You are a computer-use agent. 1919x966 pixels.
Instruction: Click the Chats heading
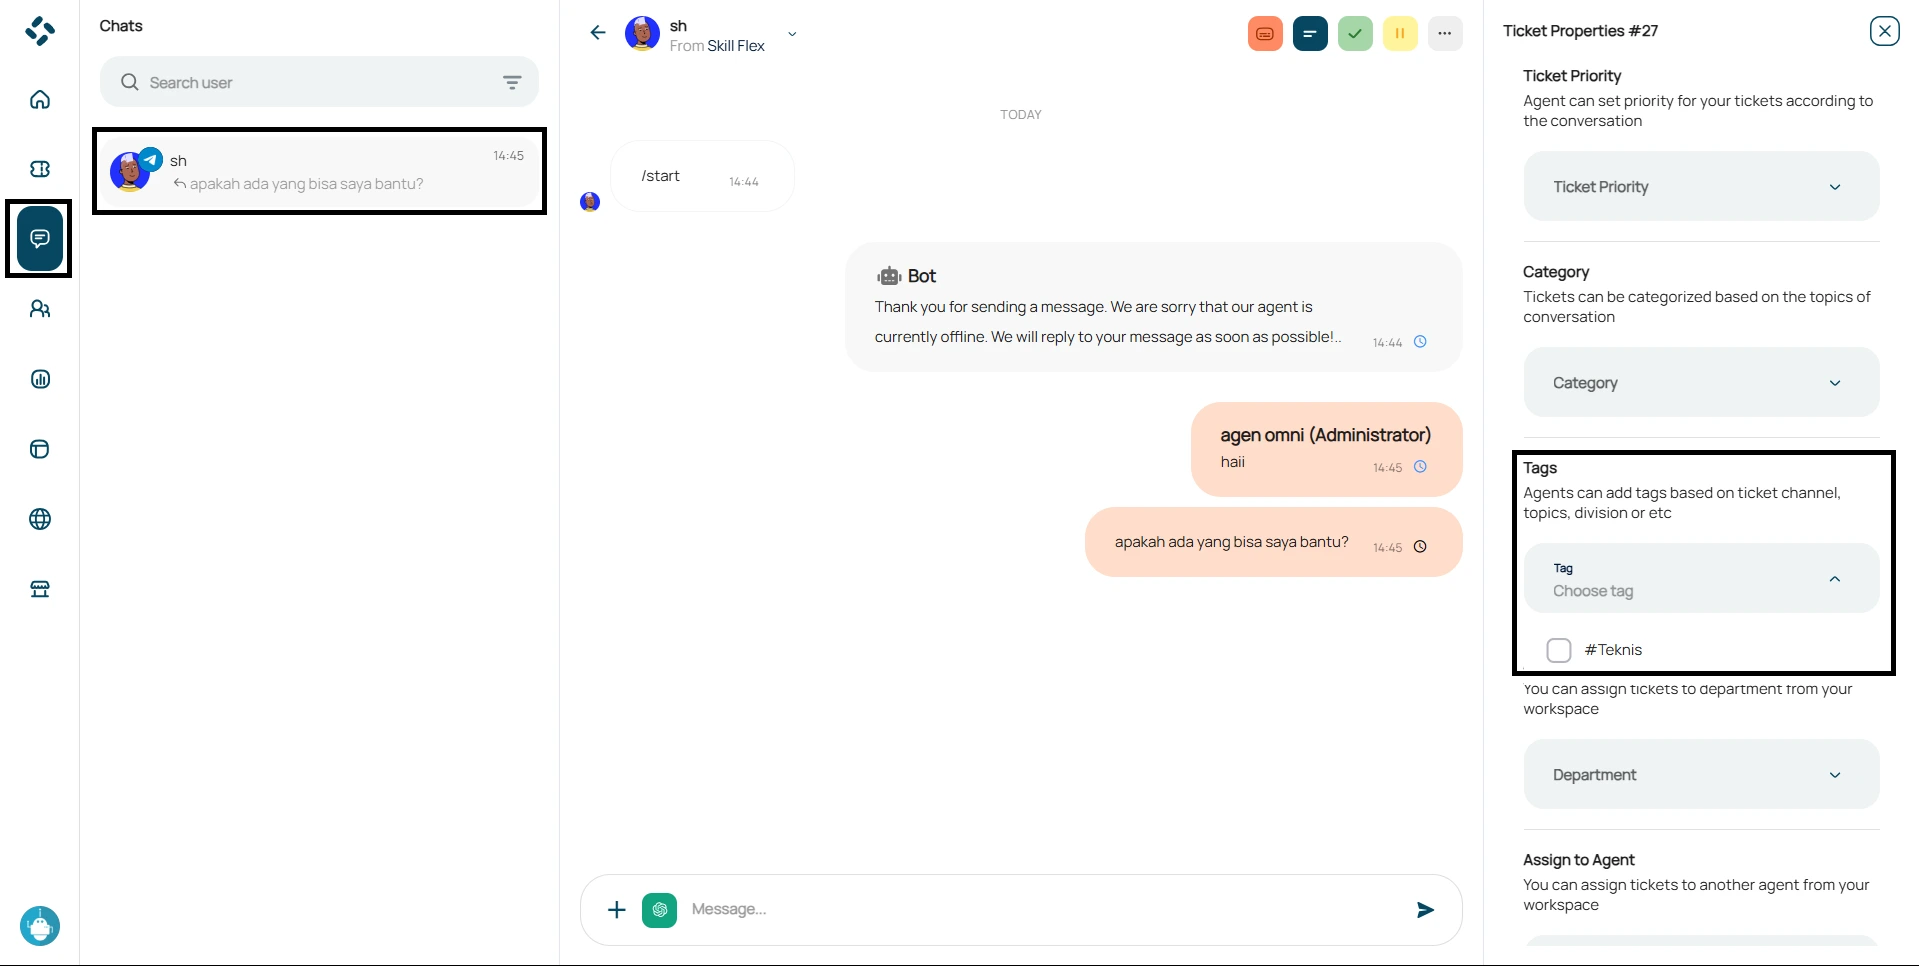(x=121, y=26)
